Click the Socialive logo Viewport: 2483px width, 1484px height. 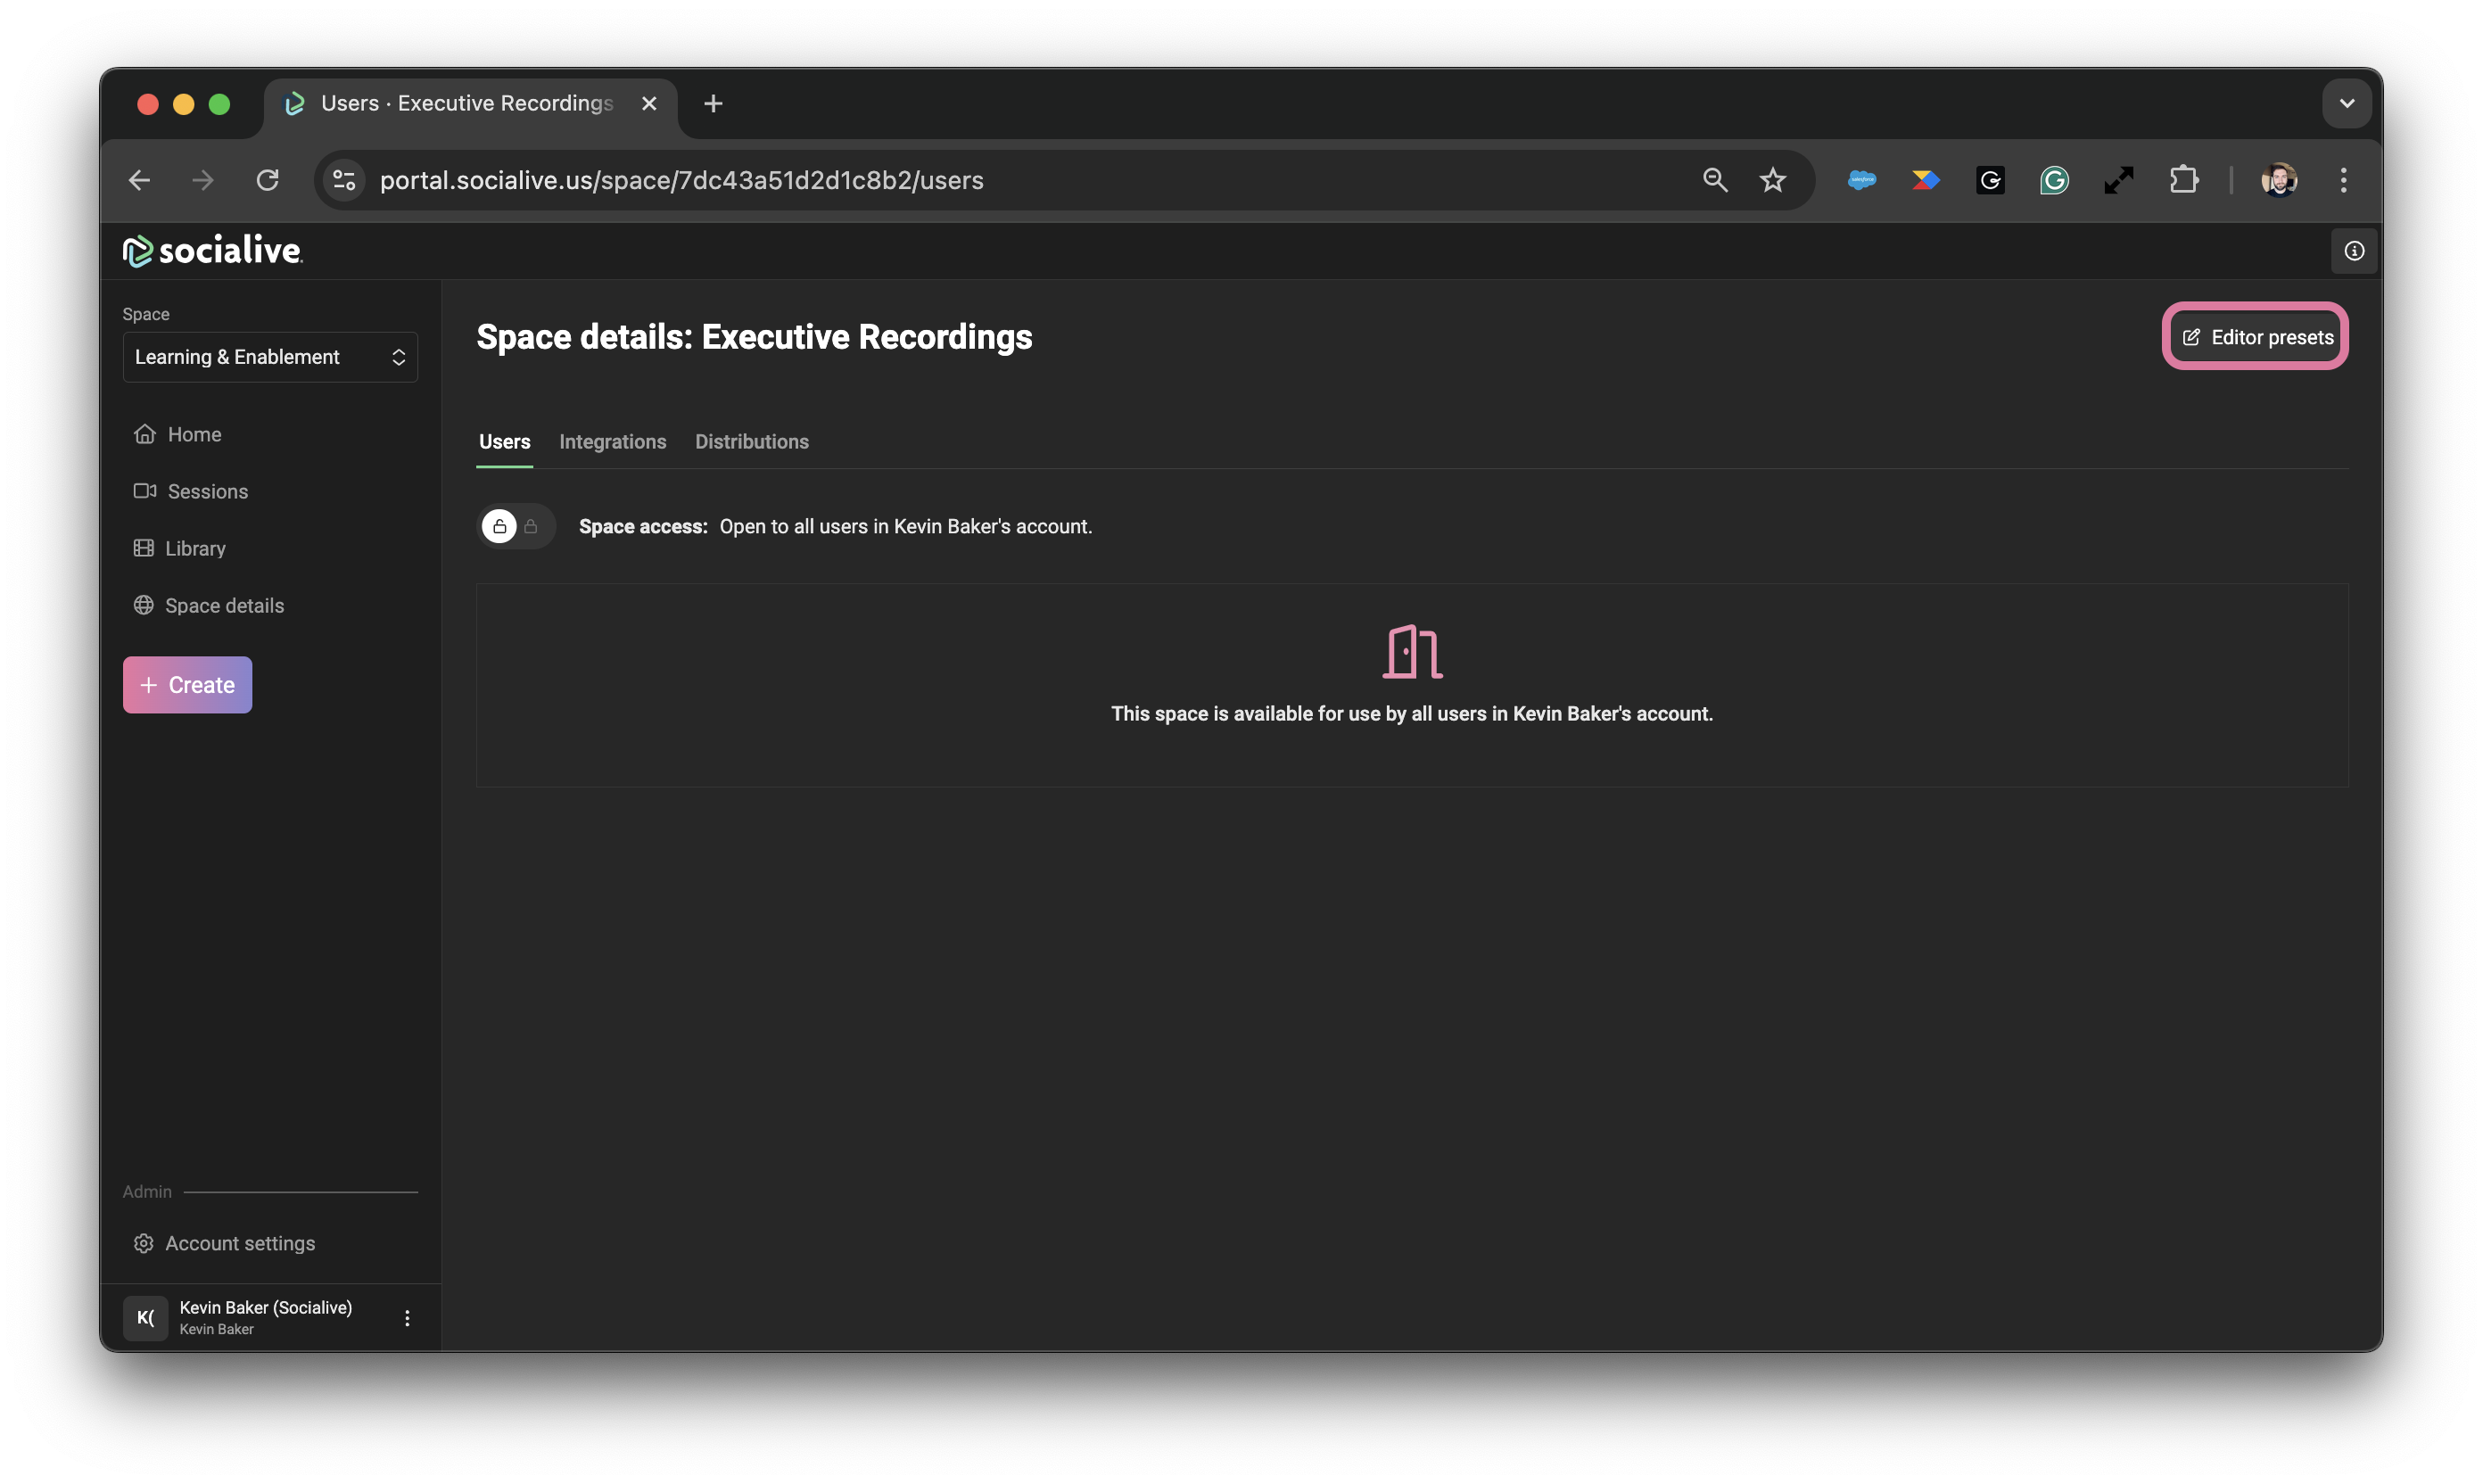[x=212, y=250]
